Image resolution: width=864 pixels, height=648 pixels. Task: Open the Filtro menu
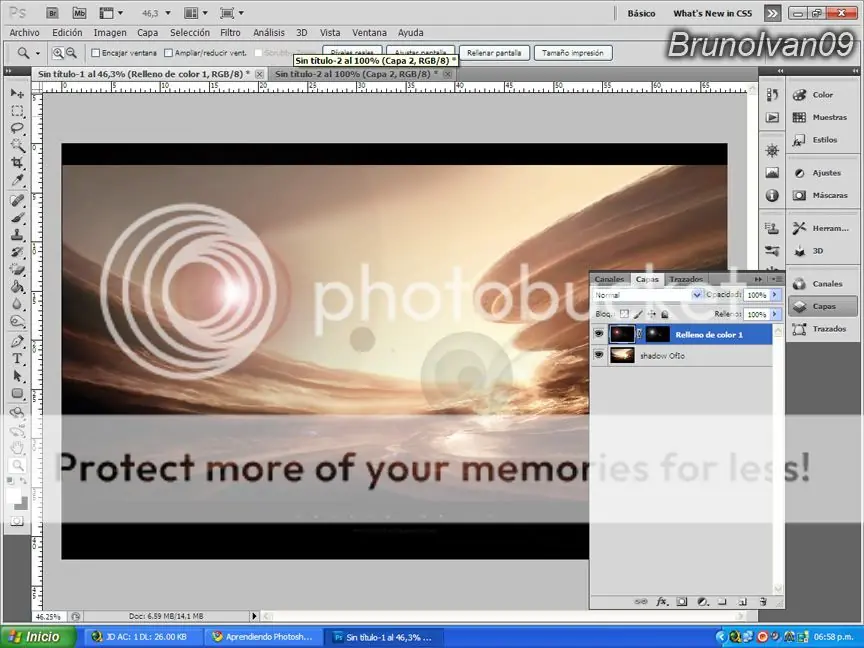(230, 33)
